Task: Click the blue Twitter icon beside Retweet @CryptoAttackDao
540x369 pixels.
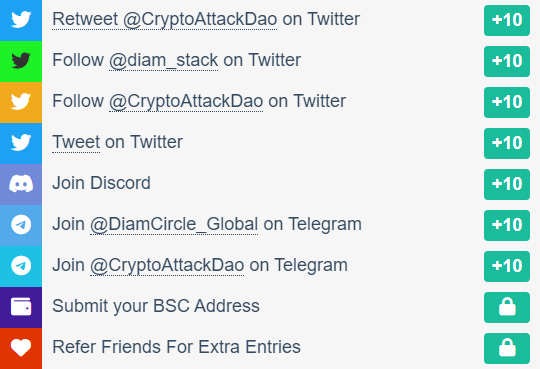Action: tap(21, 20)
